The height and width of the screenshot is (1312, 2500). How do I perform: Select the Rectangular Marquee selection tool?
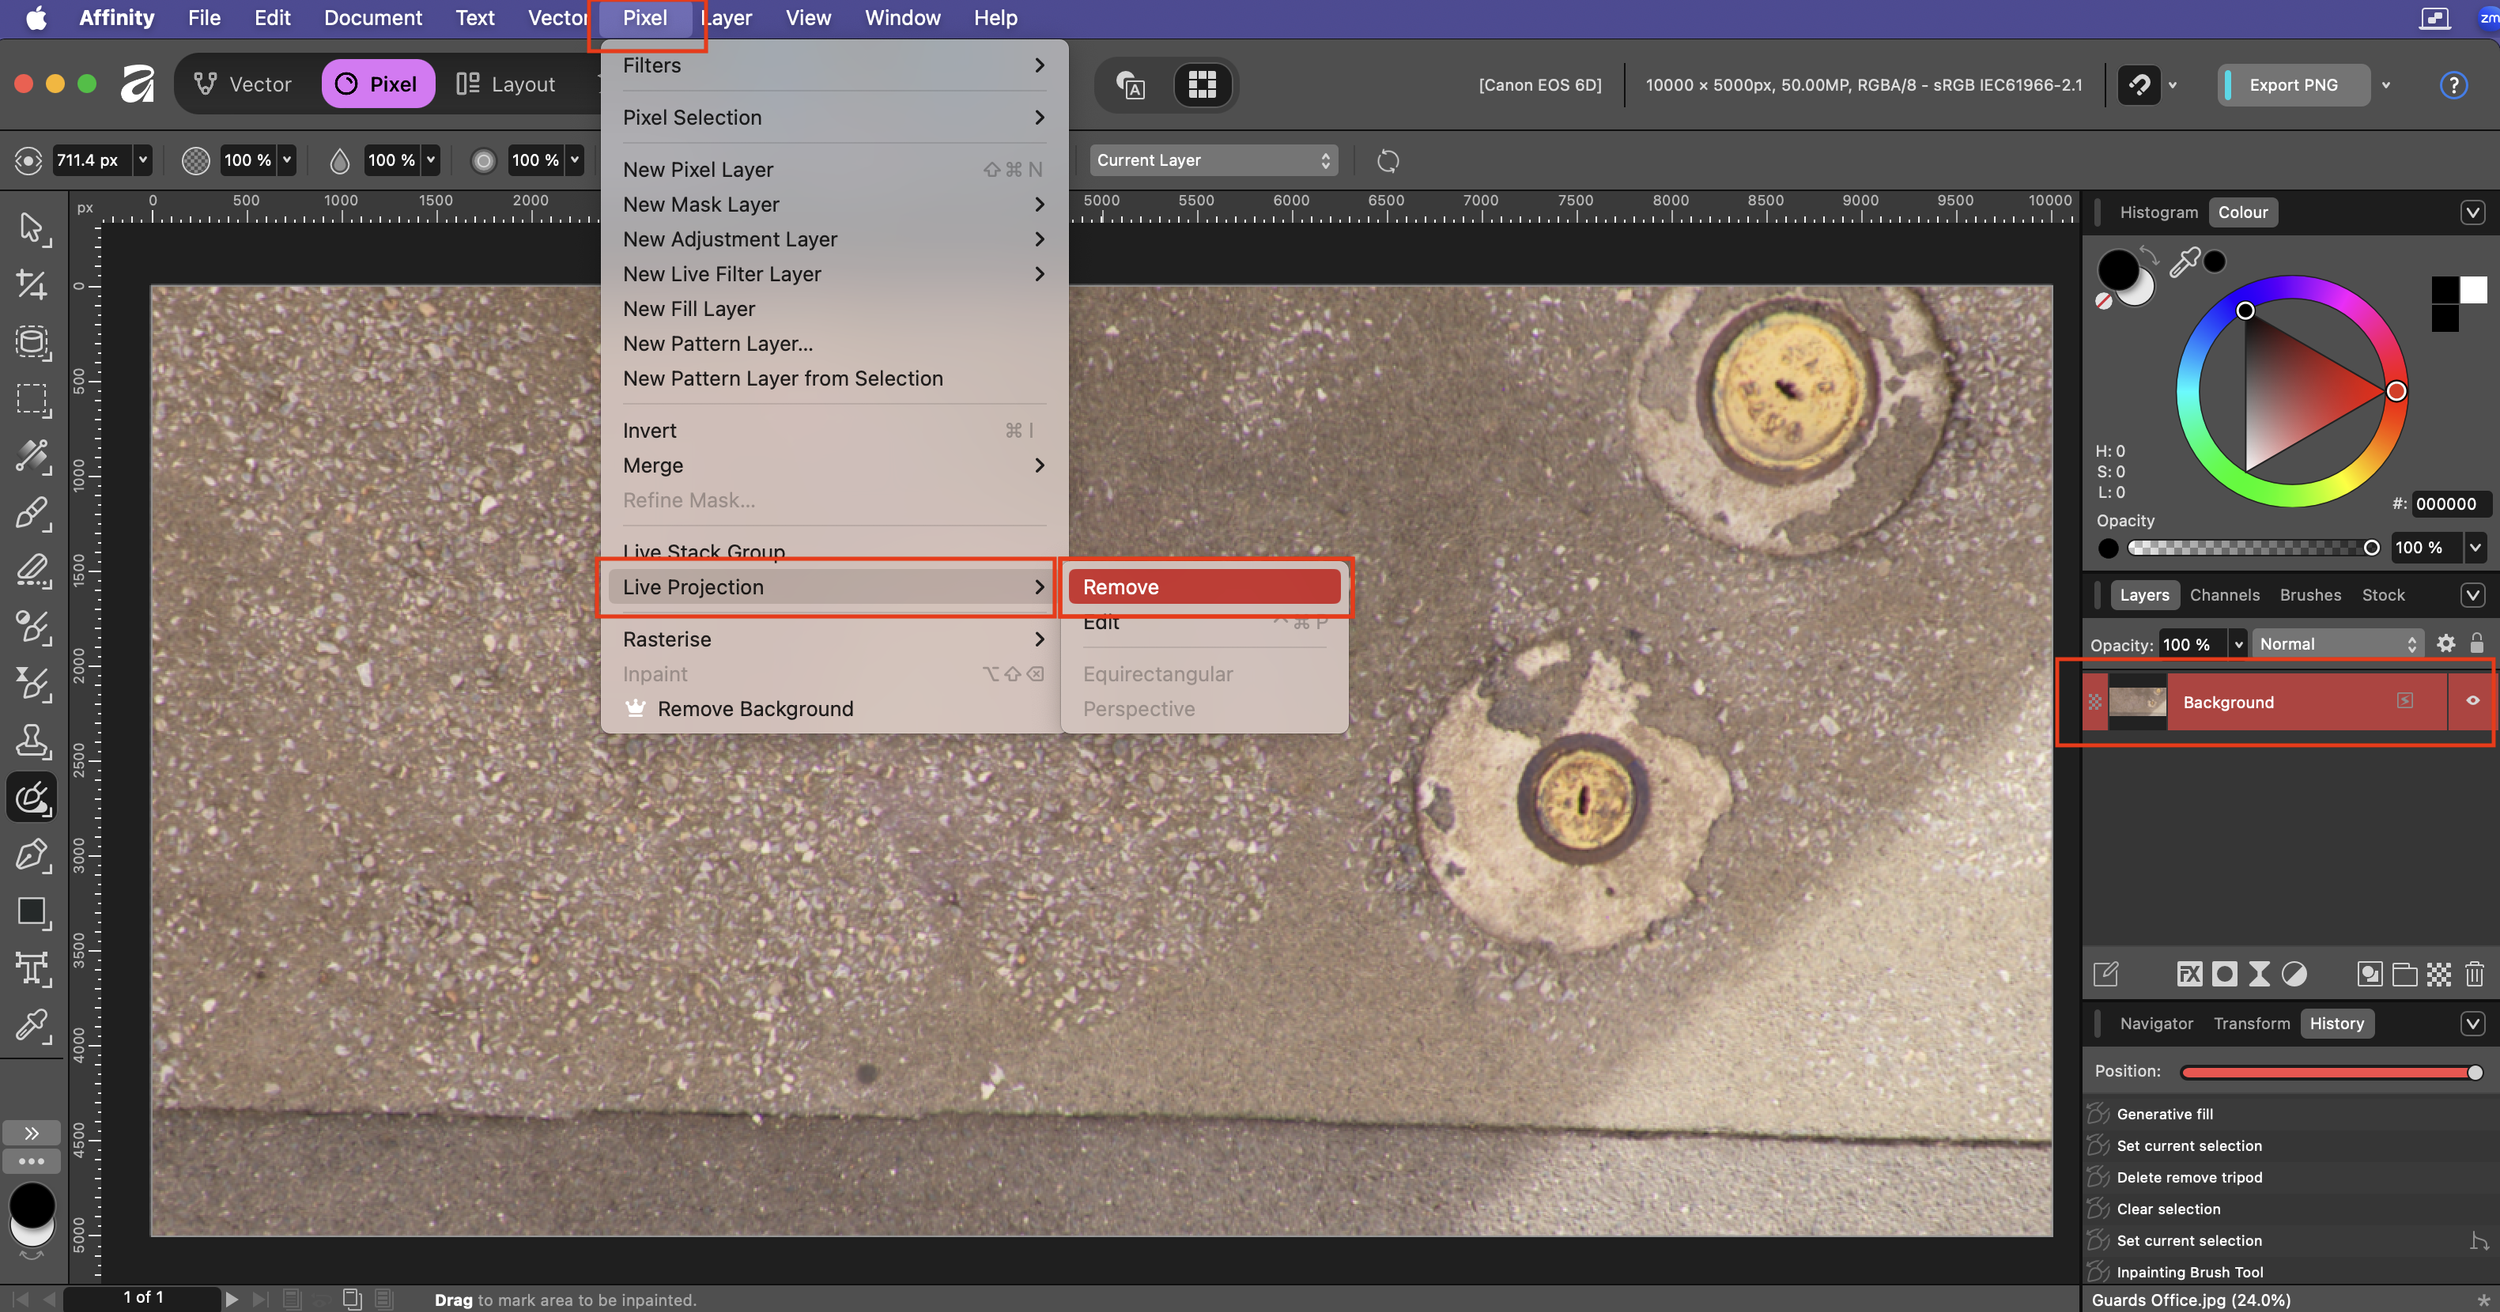[x=31, y=399]
